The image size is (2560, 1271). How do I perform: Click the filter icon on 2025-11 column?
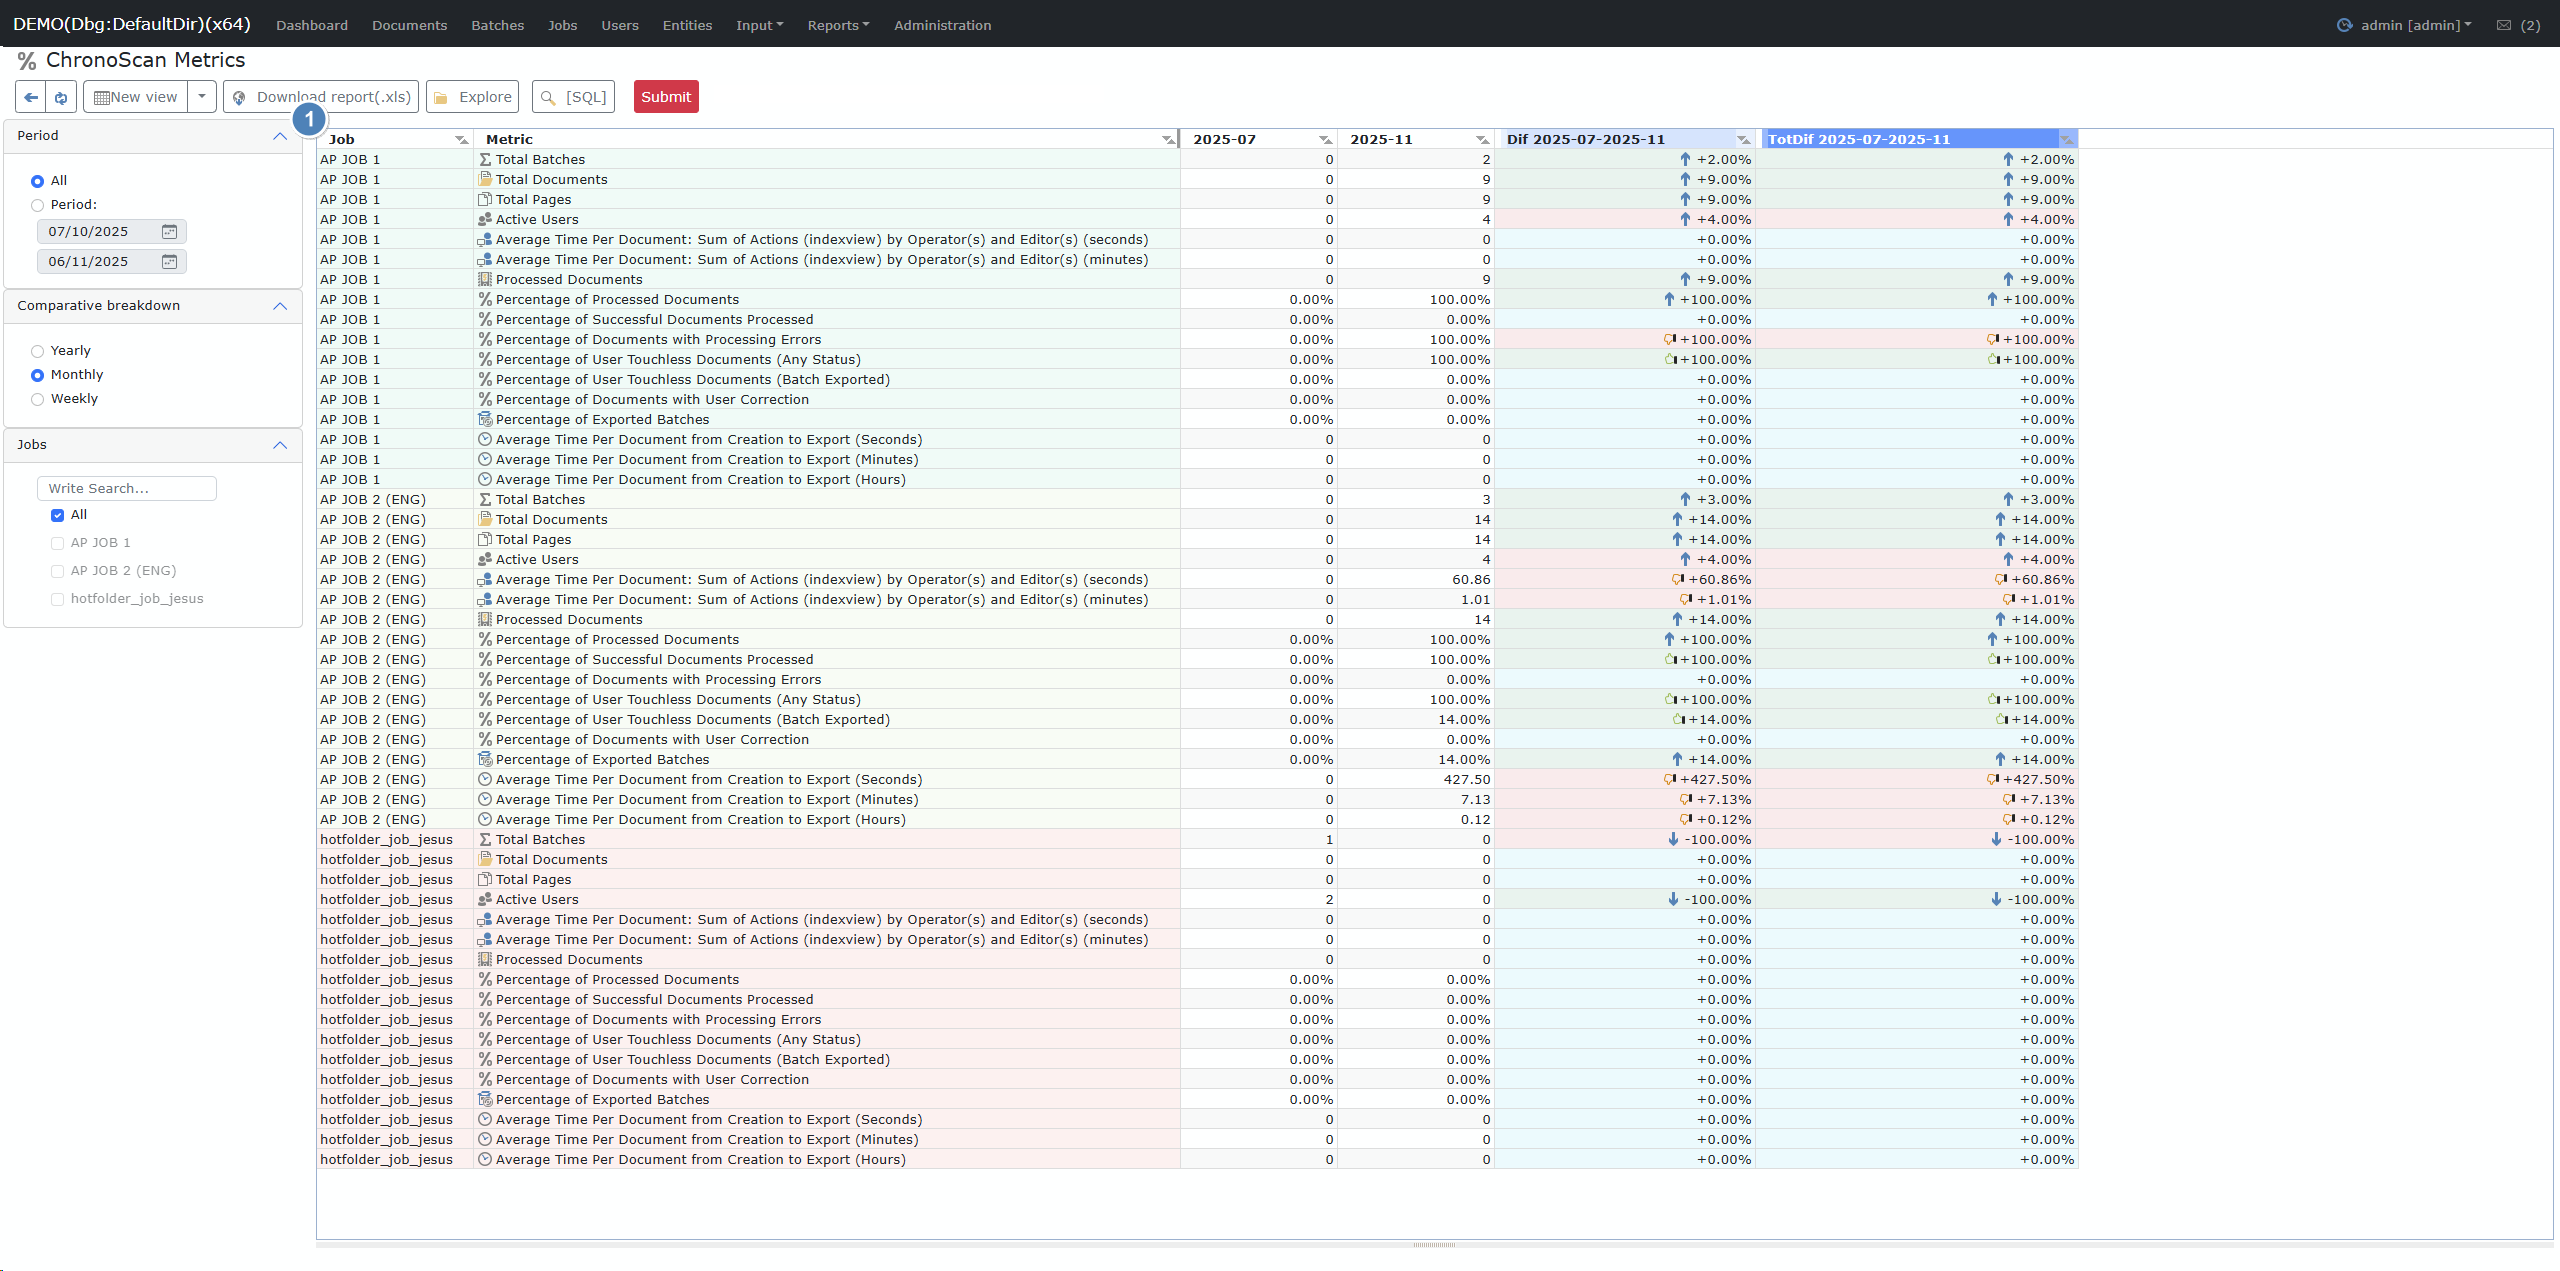point(1482,140)
